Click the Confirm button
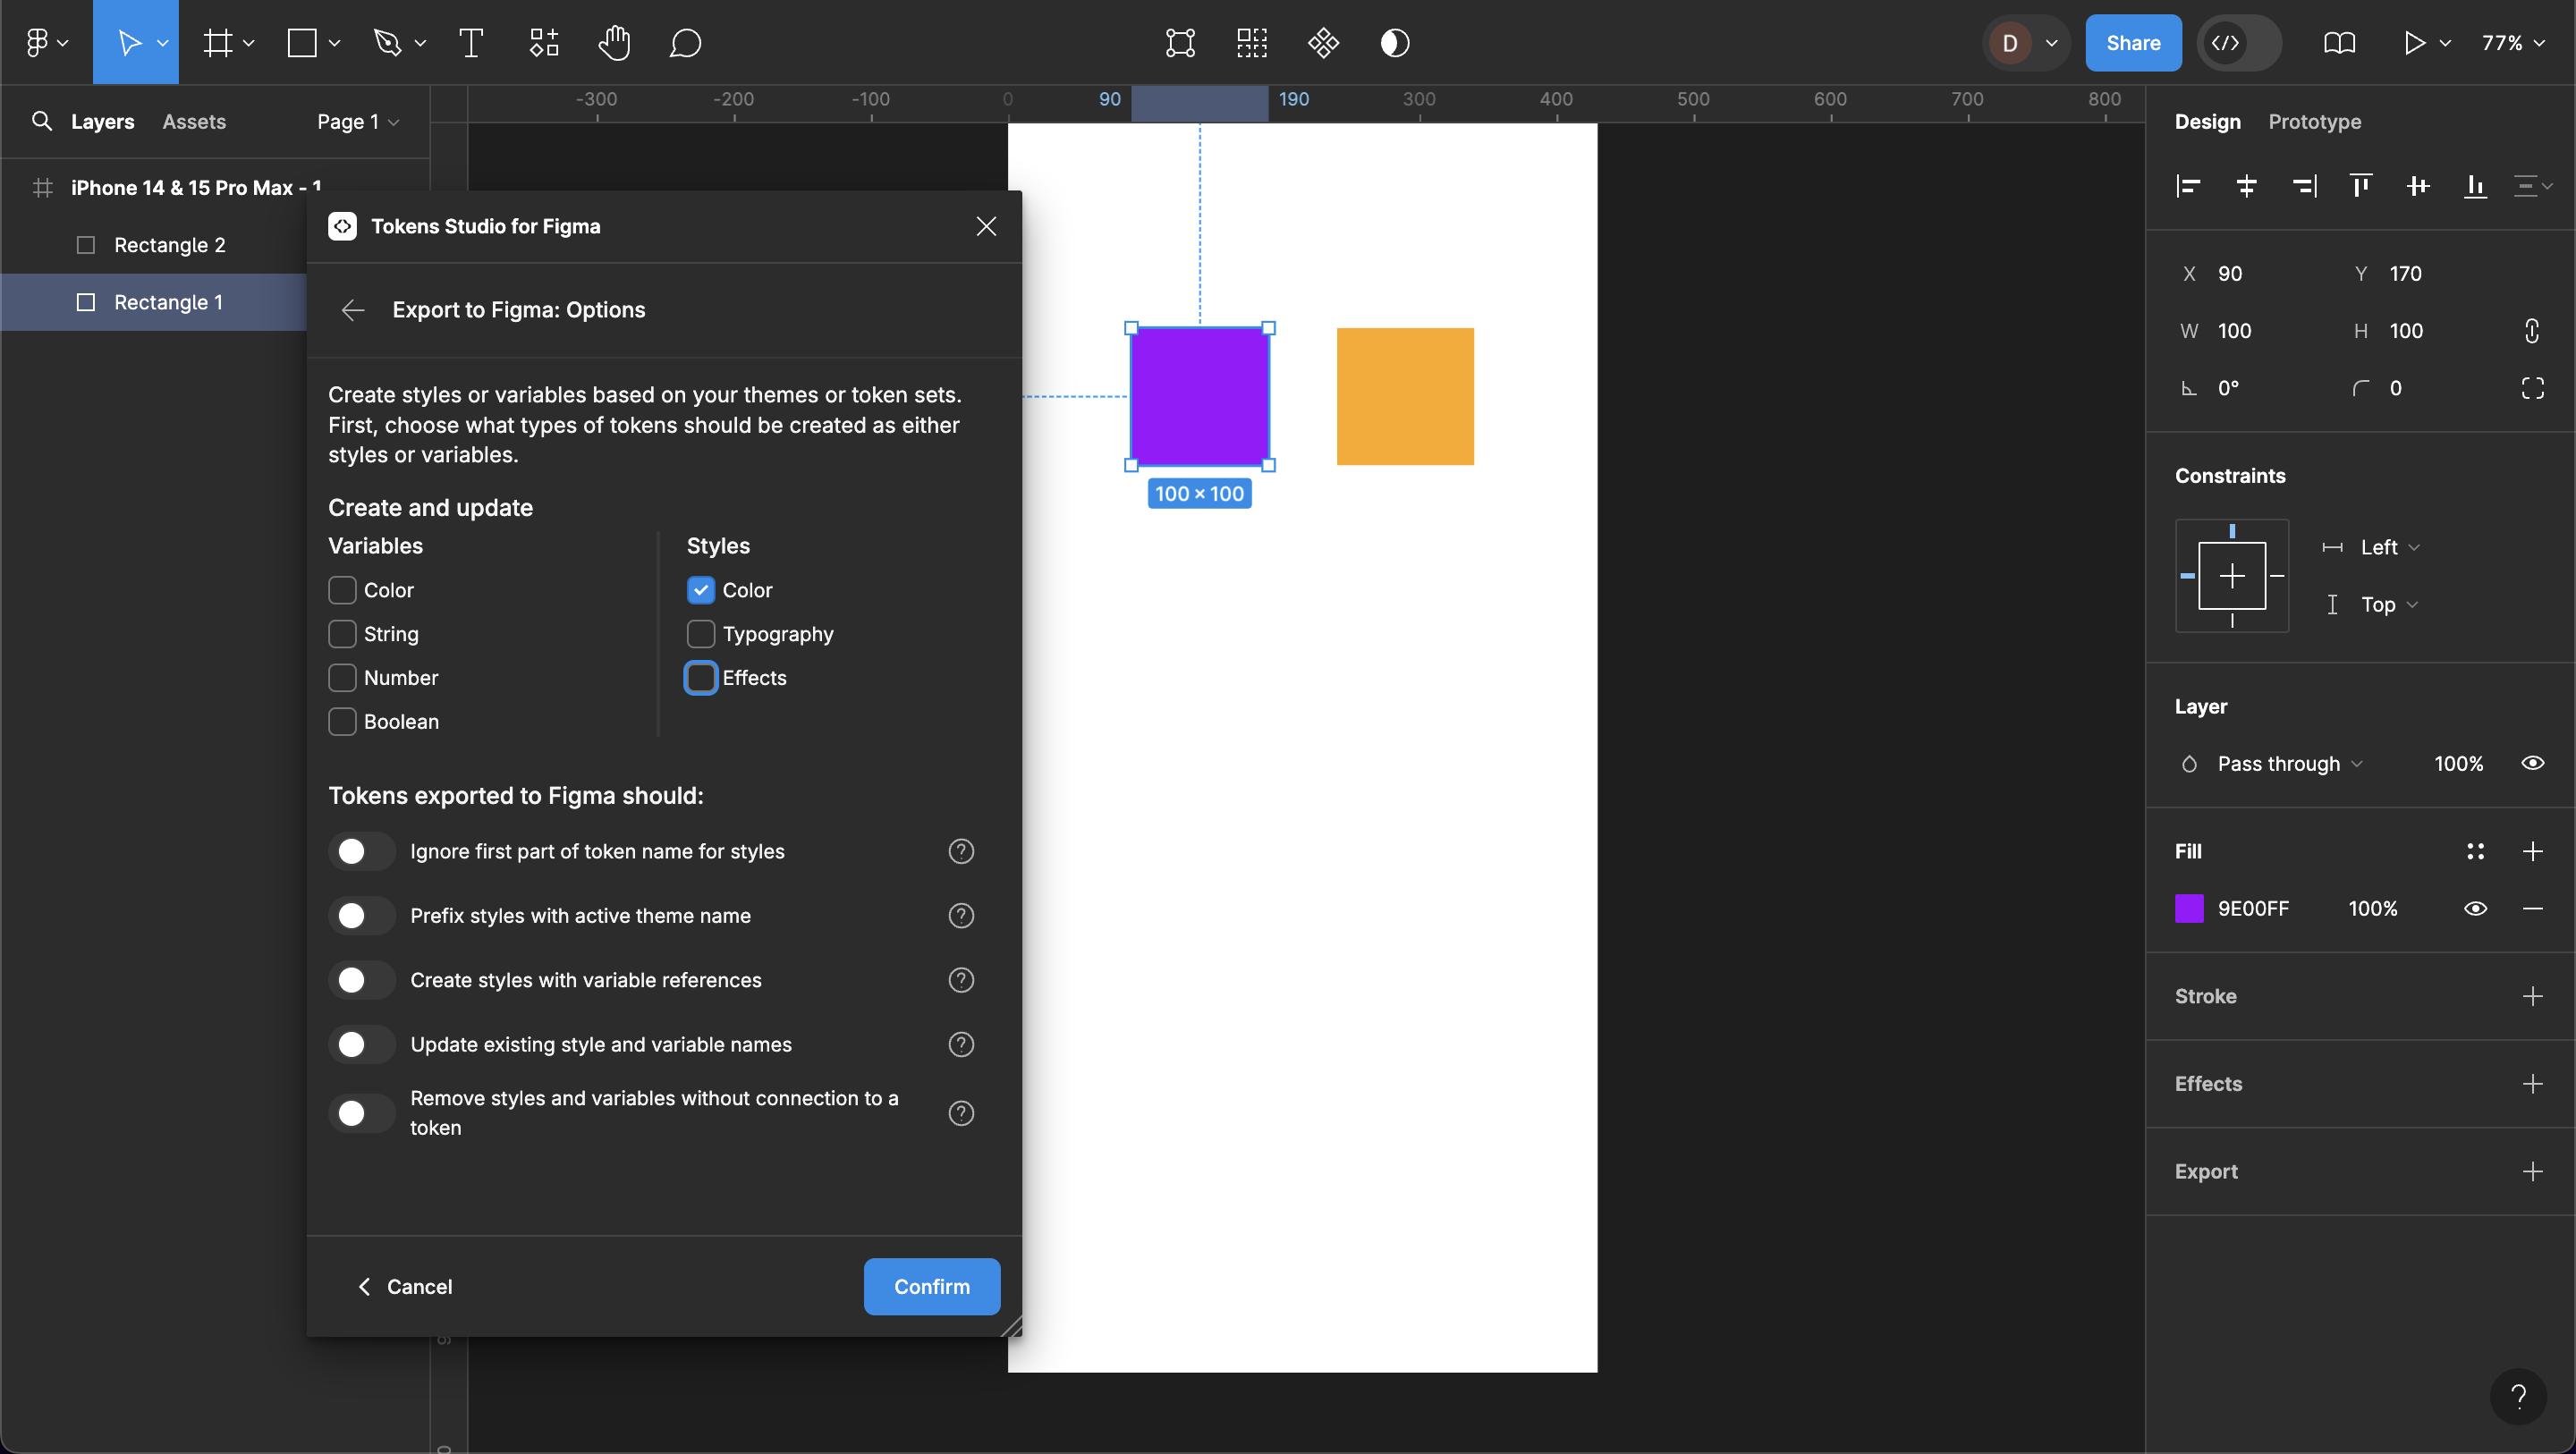Image resolution: width=2576 pixels, height=1454 pixels. [x=931, y=1286]
